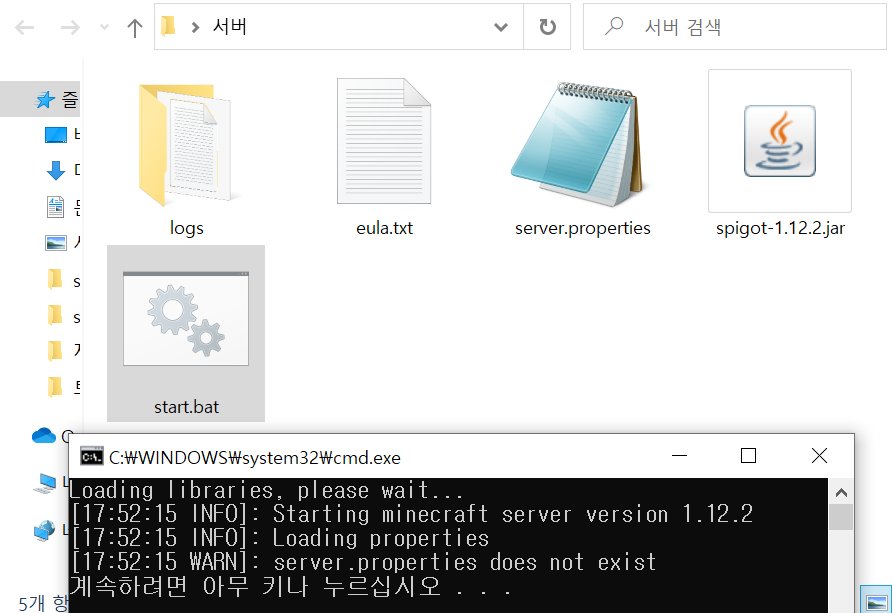This screenshot has height=613, width=893.
Task: Select the eula.txt file icon
Action: [x=383, y=141]
